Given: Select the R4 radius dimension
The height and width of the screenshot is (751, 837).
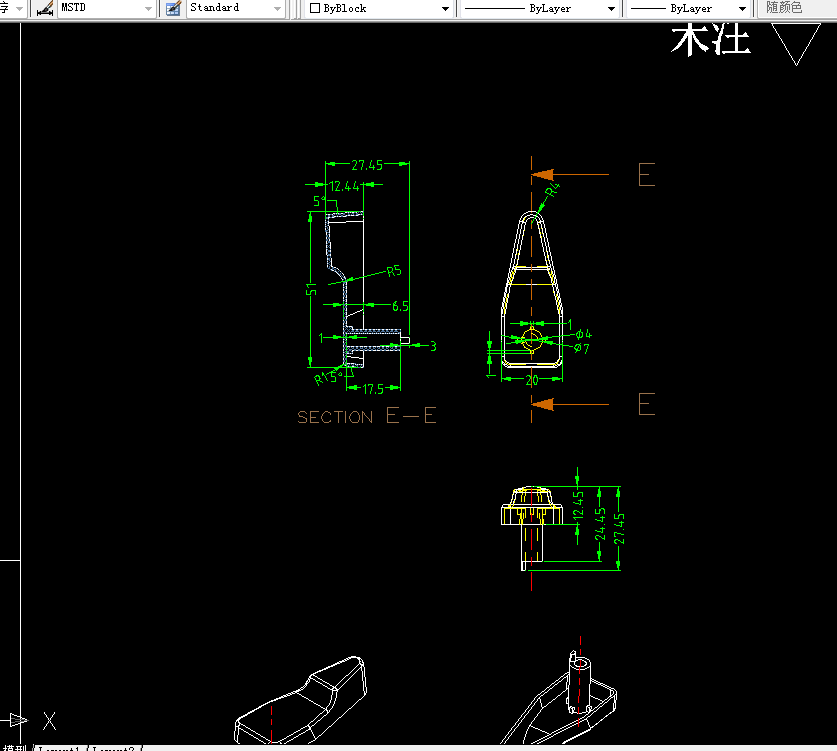Looking at the screenshot, I should point(553,190).
